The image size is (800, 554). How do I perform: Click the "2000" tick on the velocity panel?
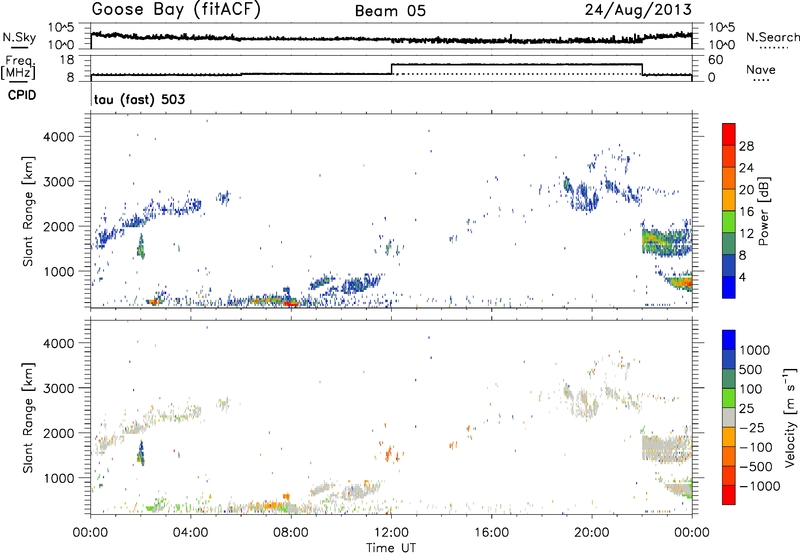pyautogui.click(x=61, y=433)
